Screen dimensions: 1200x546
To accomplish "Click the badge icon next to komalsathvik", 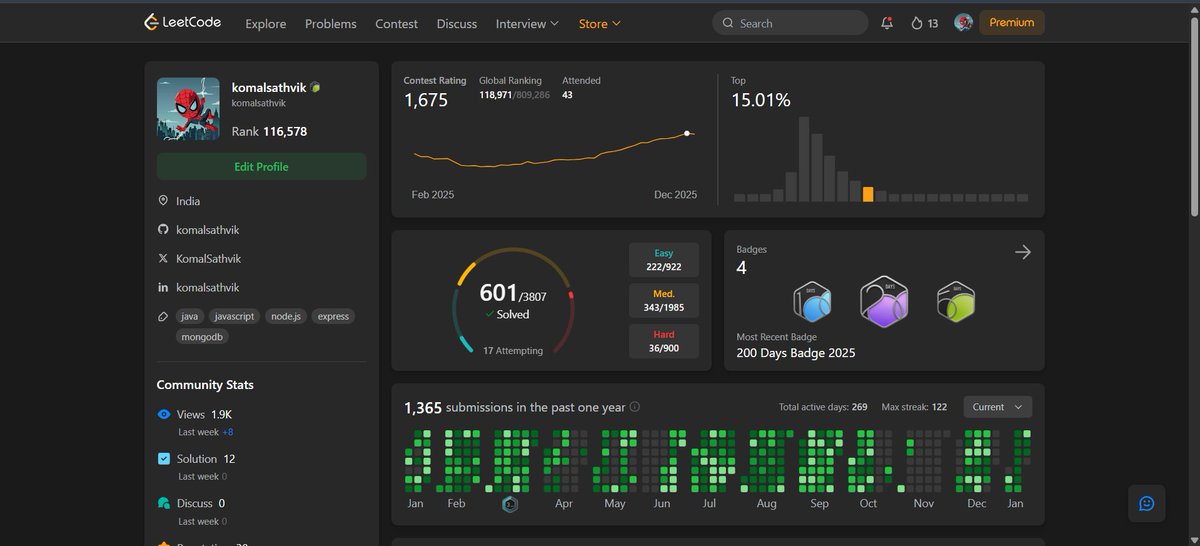I will click(x=315, y=88).
